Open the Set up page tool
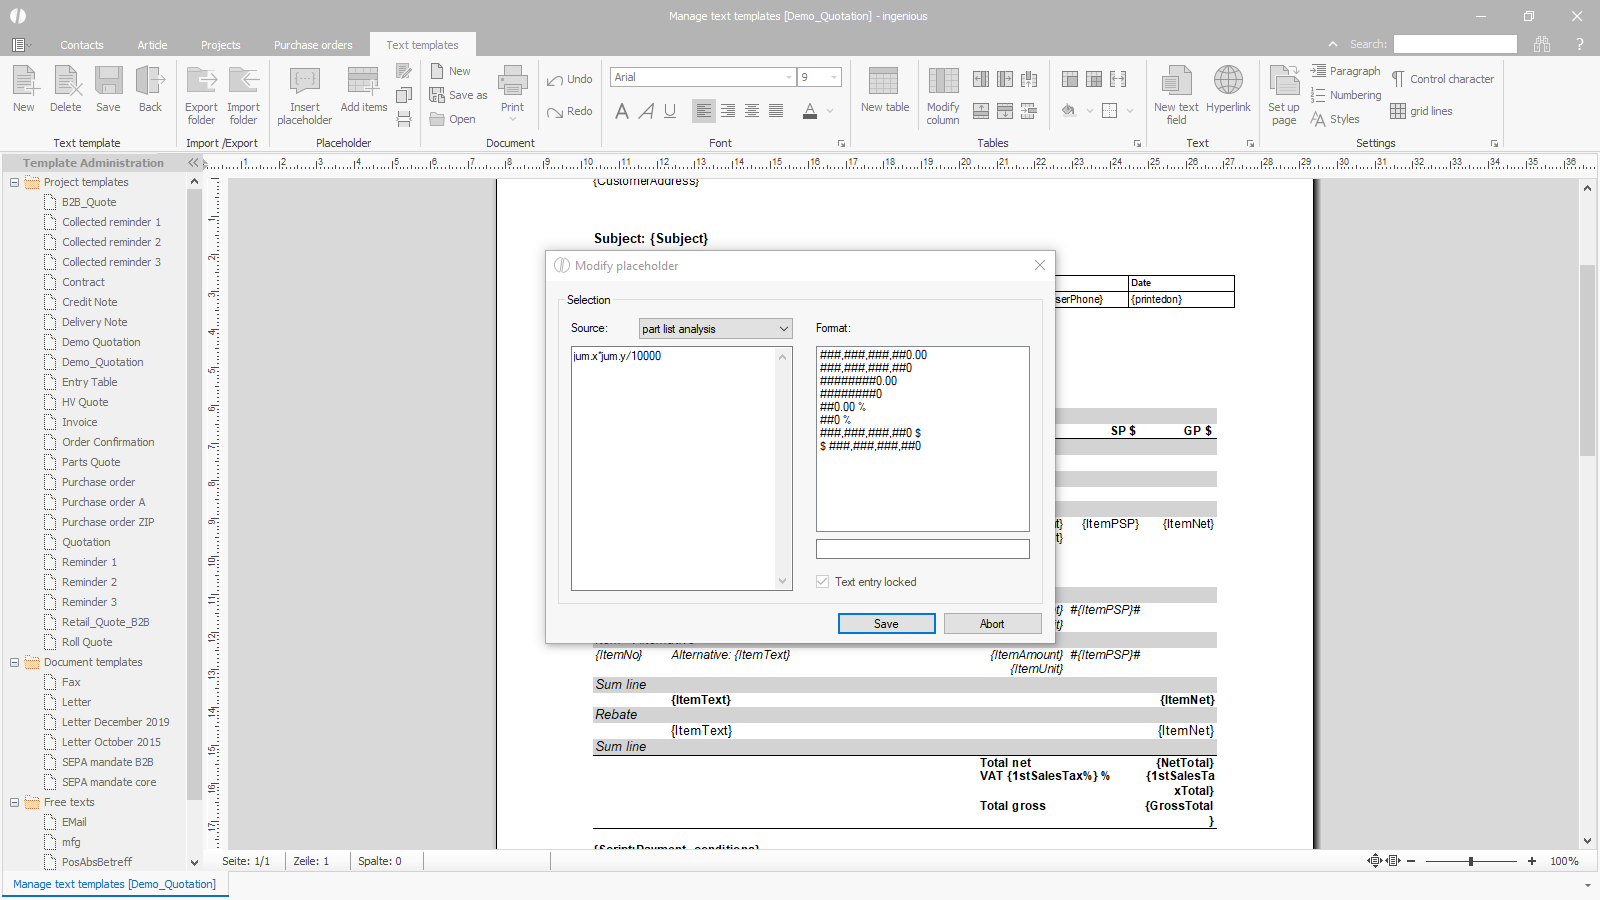This screenshot has width=1600, height=900. pyautogui.click(x=1283, y=82)
